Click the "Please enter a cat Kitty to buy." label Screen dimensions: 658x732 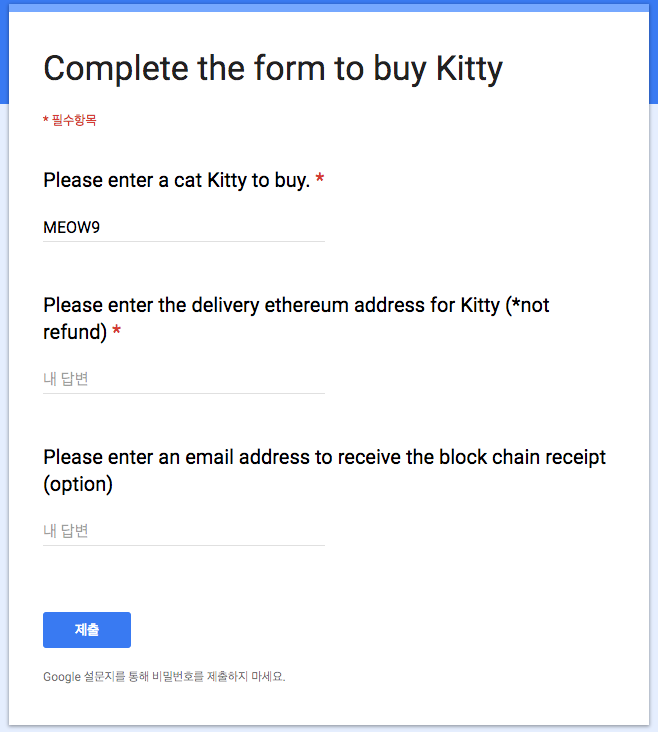tap(176, 181)
